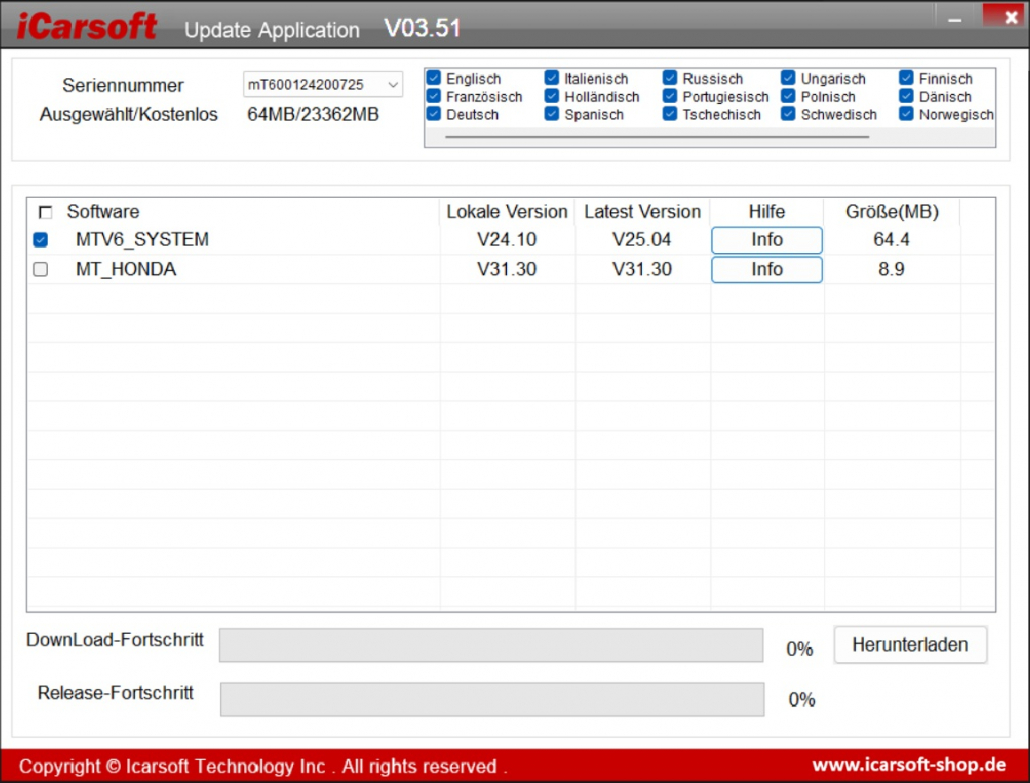Check the MT_HONDA software checkbox
This screenshot has height=783, width=1030.
point(41,269)
